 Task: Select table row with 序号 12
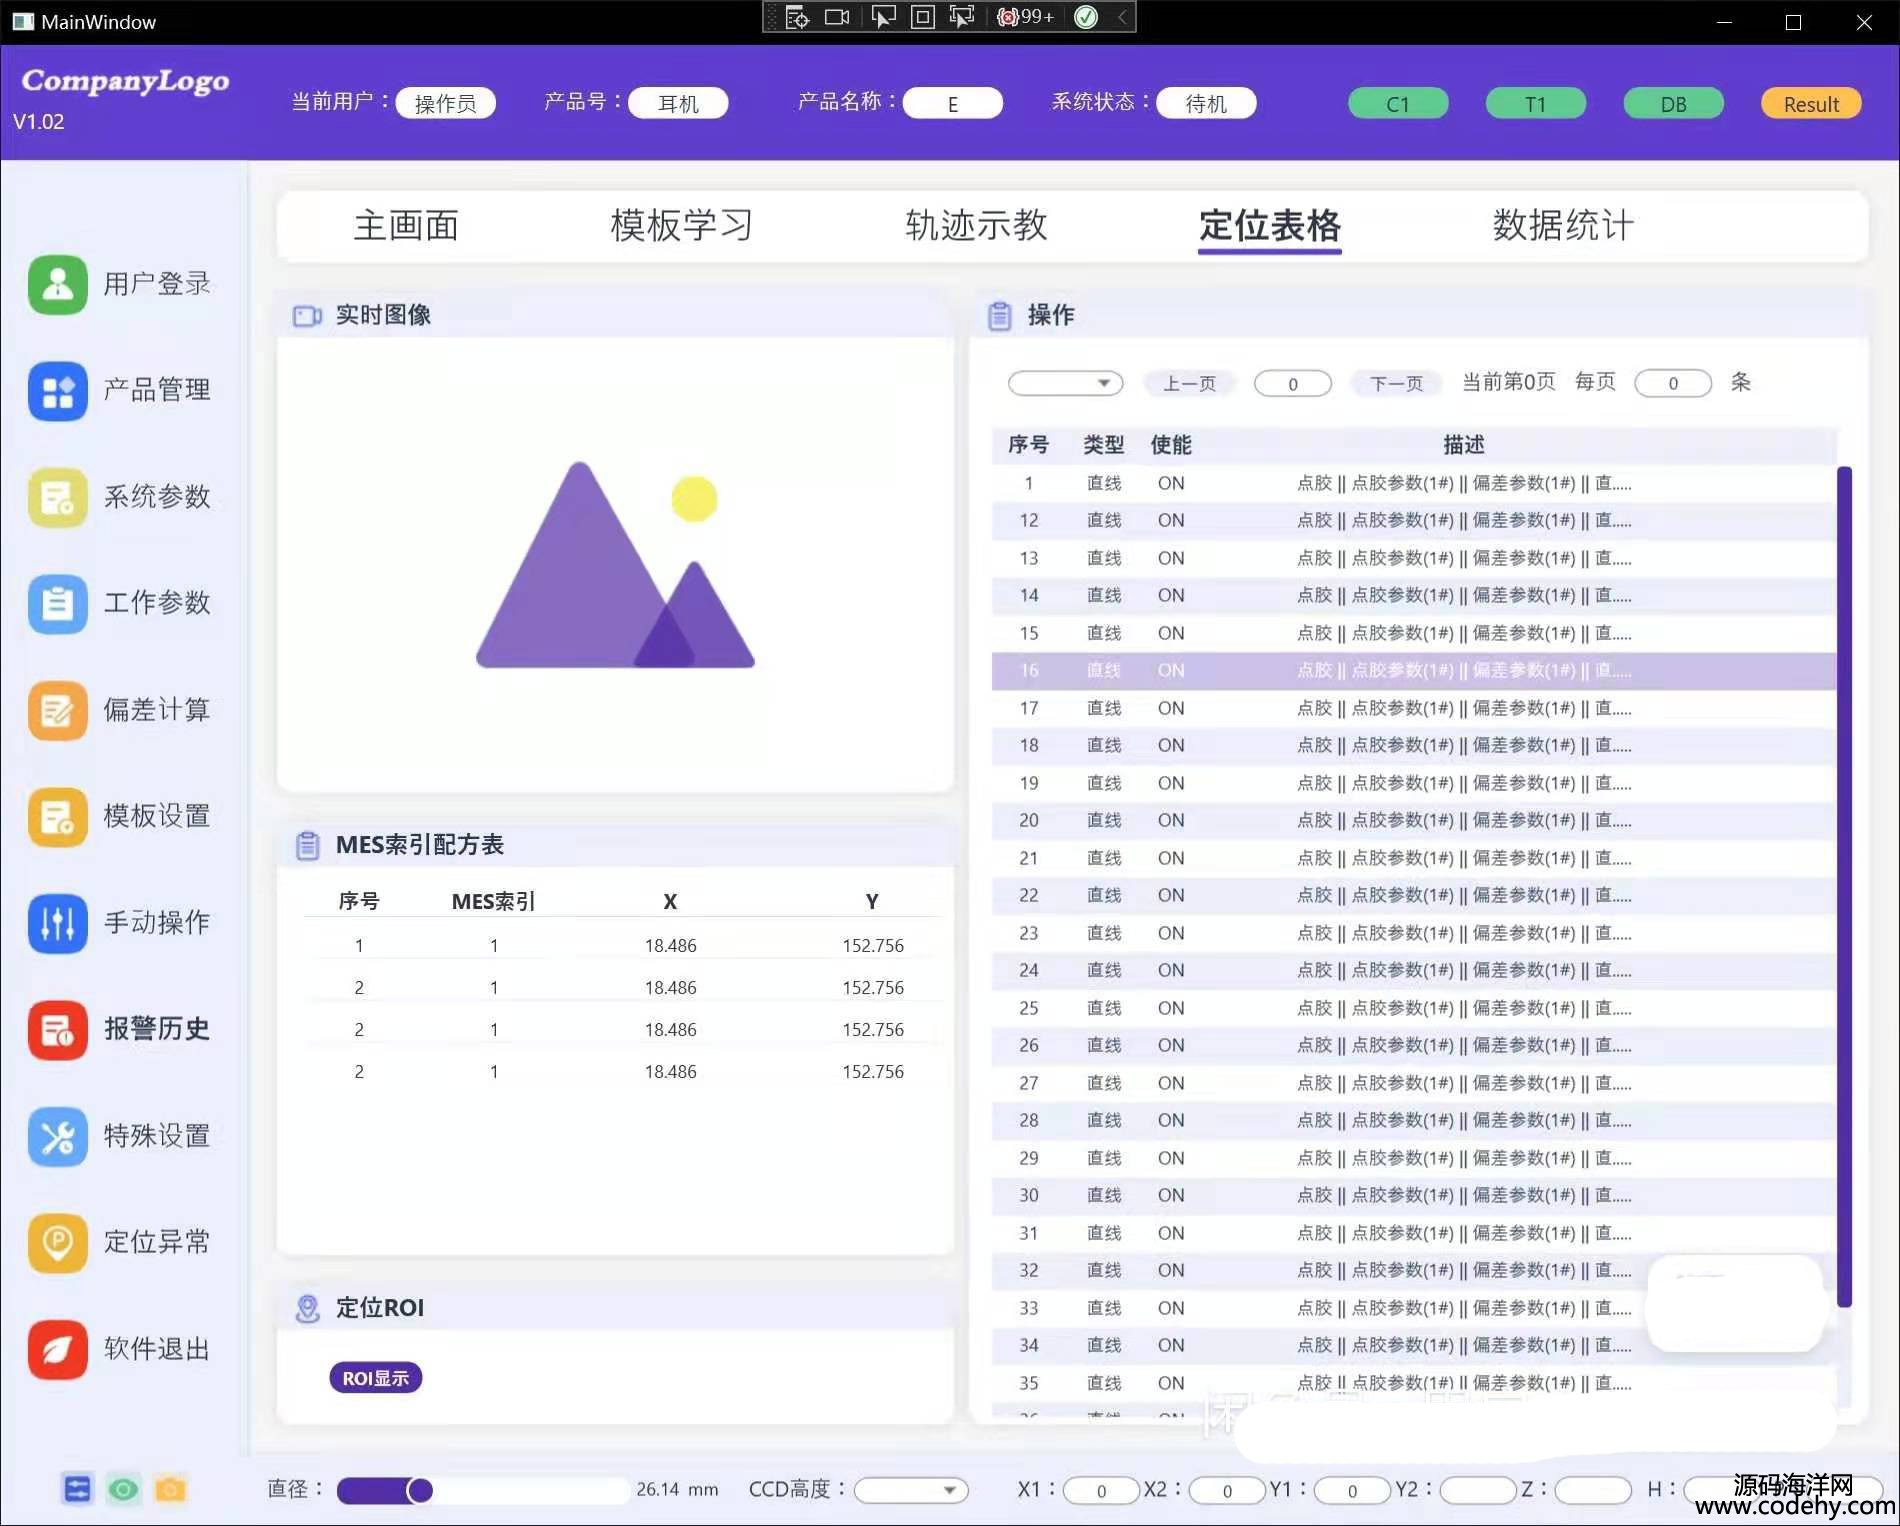1414,521
